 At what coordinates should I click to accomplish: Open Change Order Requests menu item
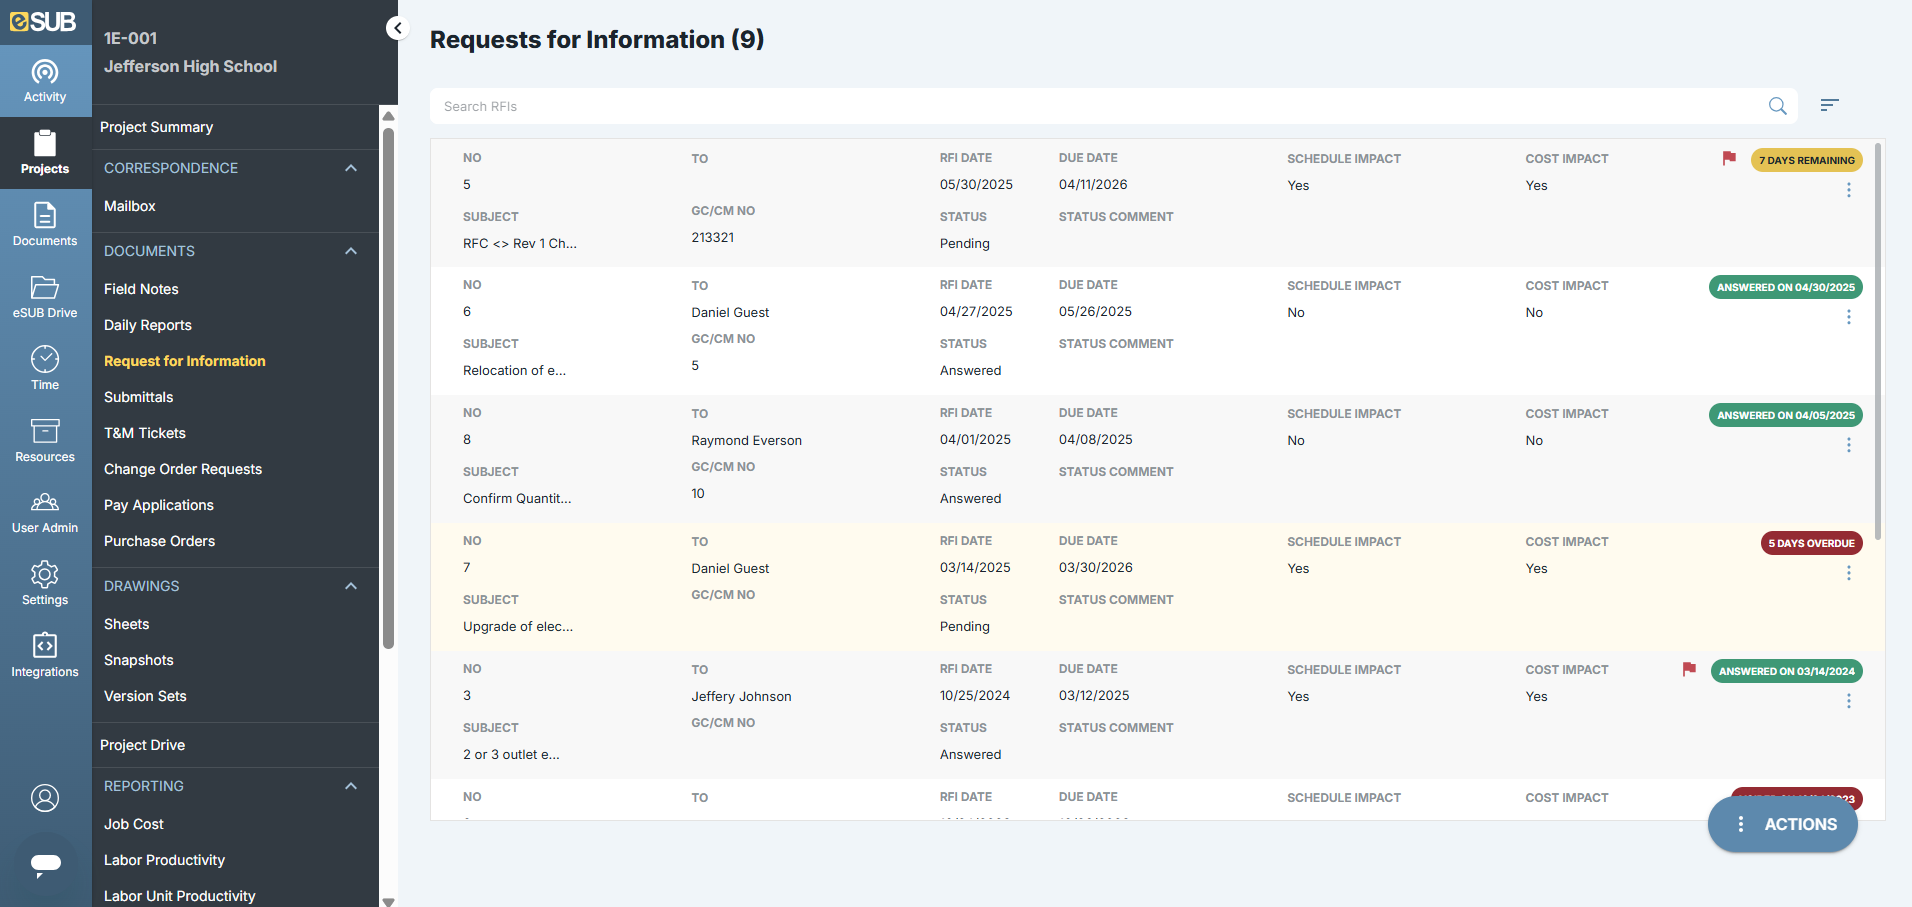click(183, 469)
